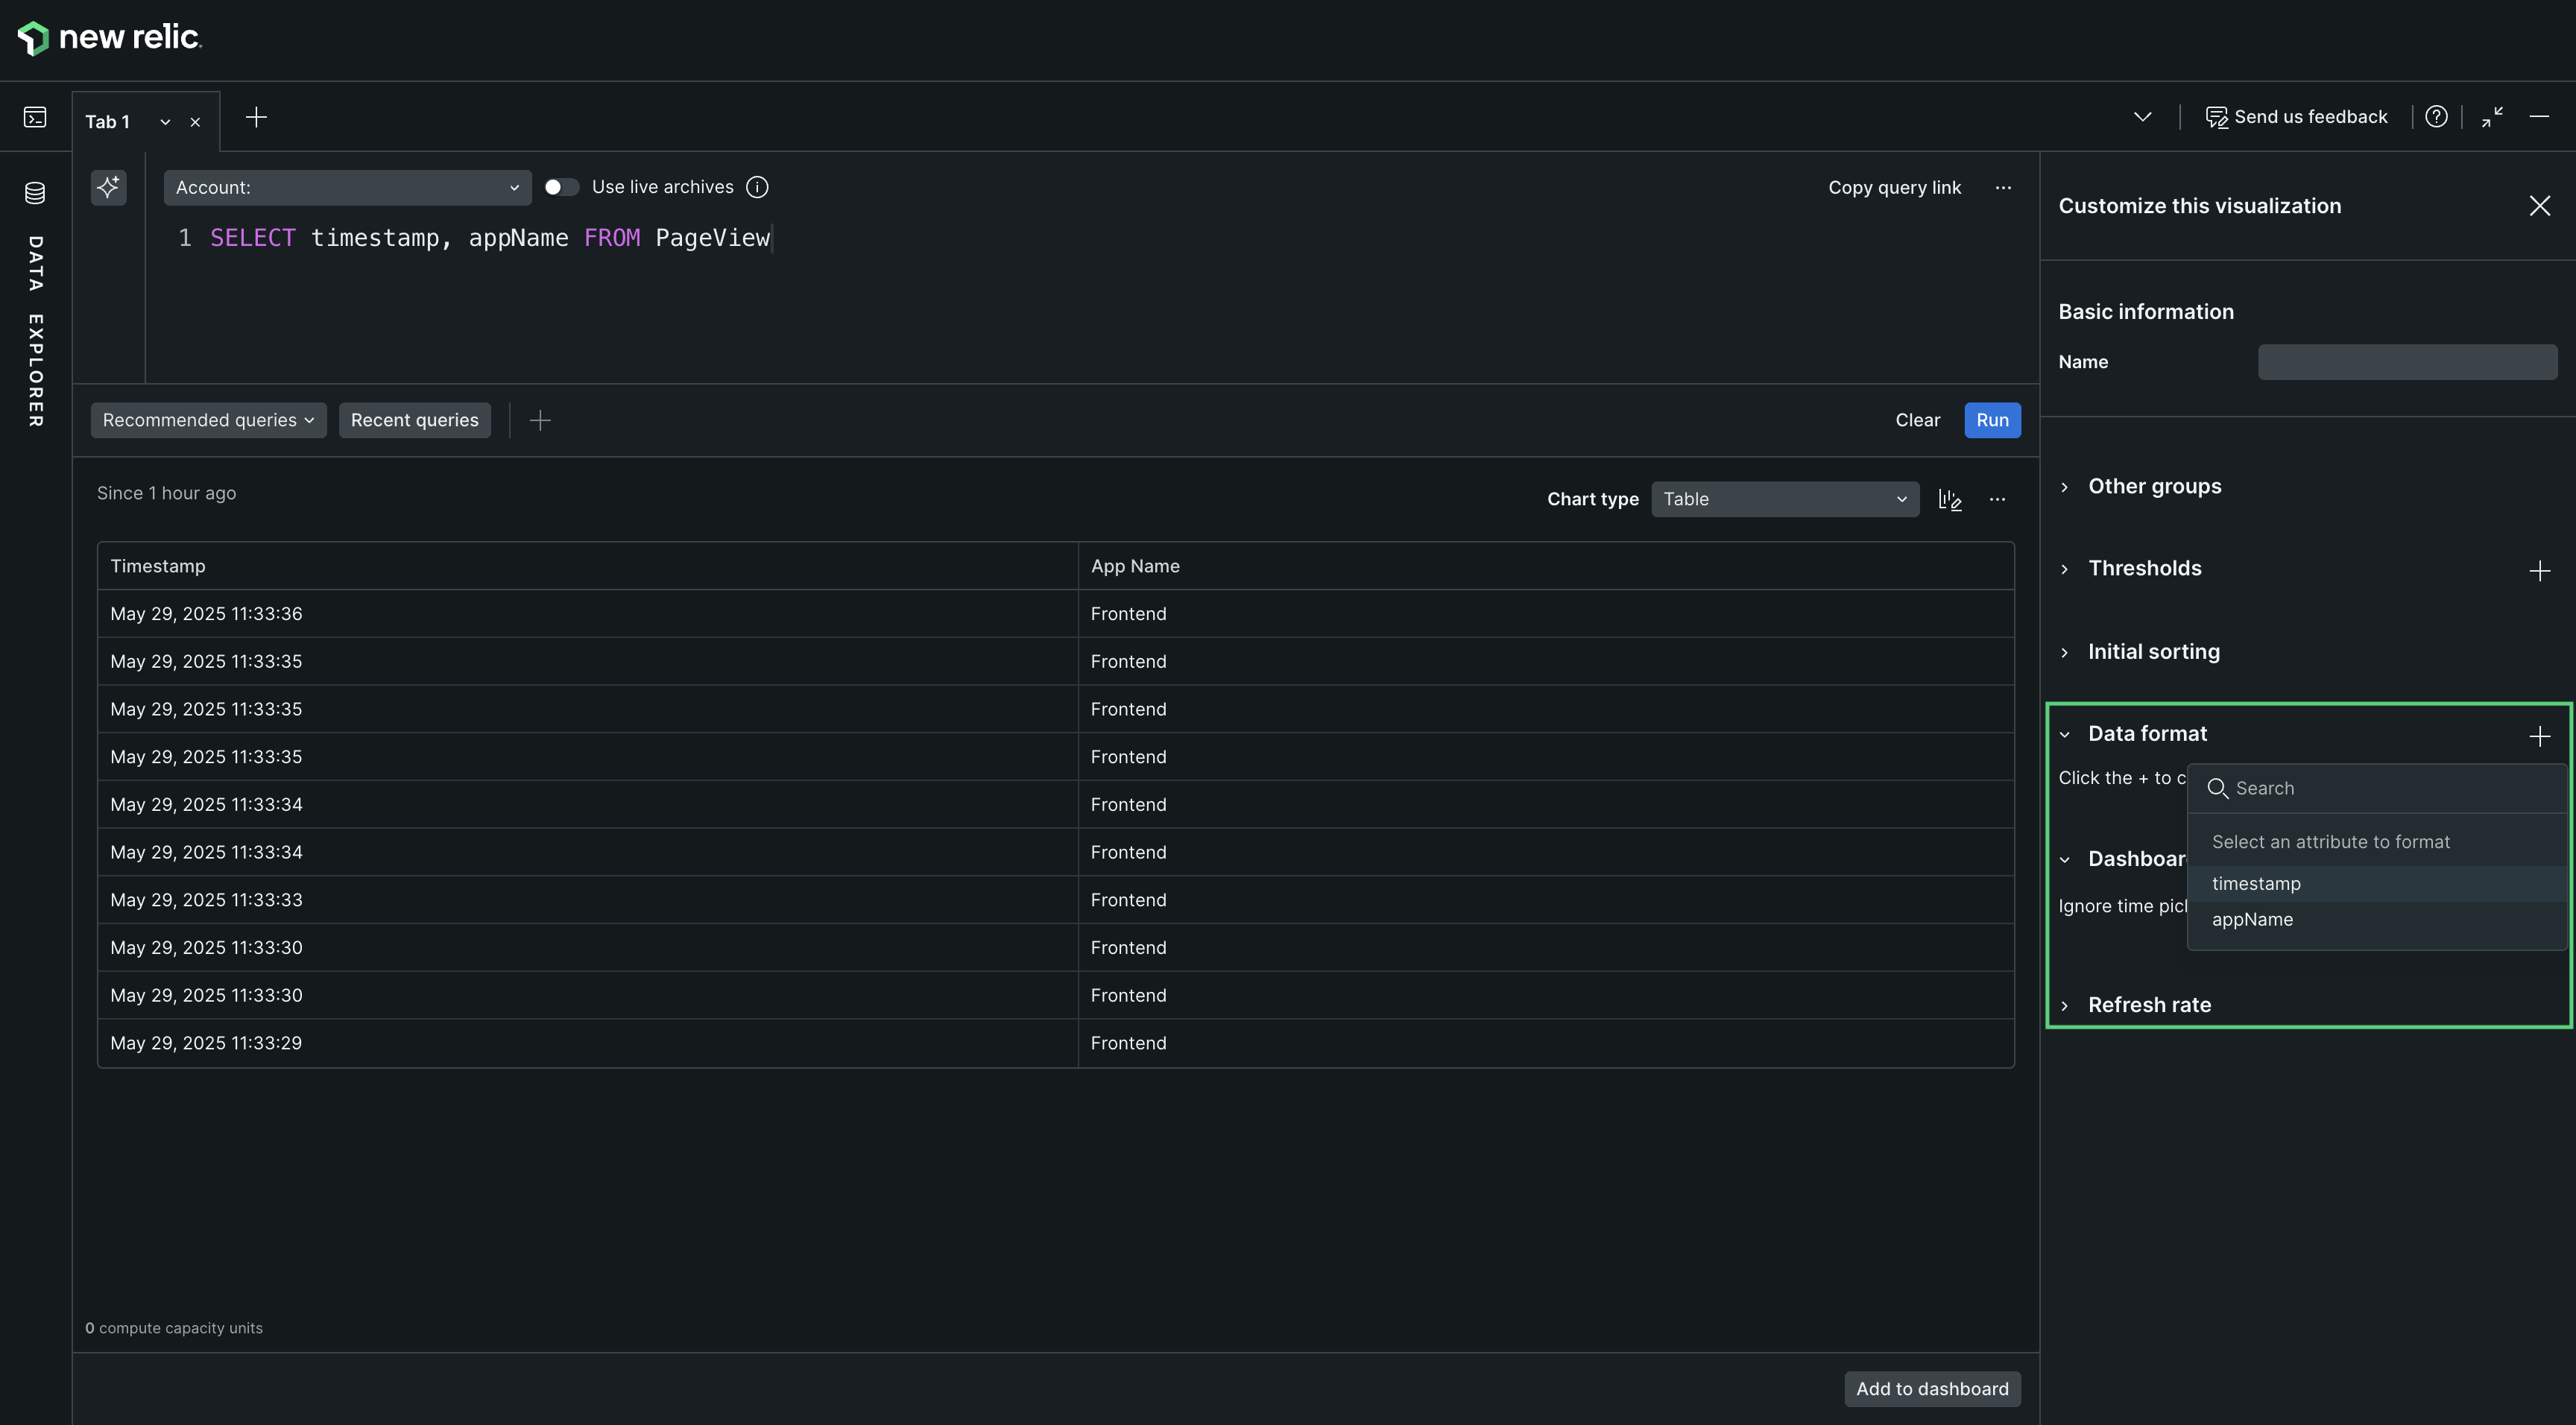Open the help question mark icon
The height and width of the screenshot is (1425, 2576).
click(2436, 117)
